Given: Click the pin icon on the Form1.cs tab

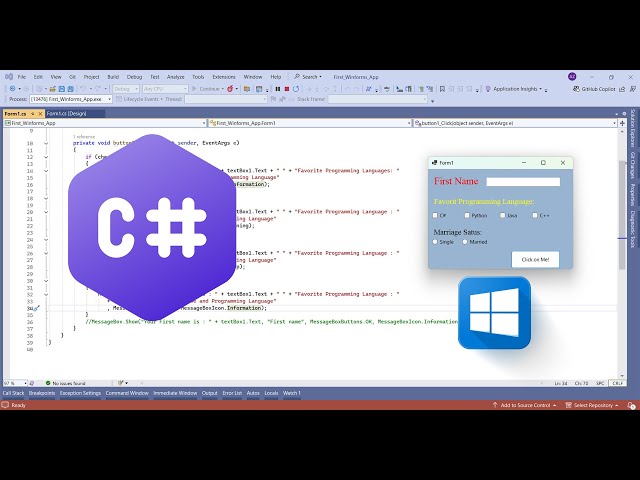Looking at the screenshot, I should click(x=33, y=113).
